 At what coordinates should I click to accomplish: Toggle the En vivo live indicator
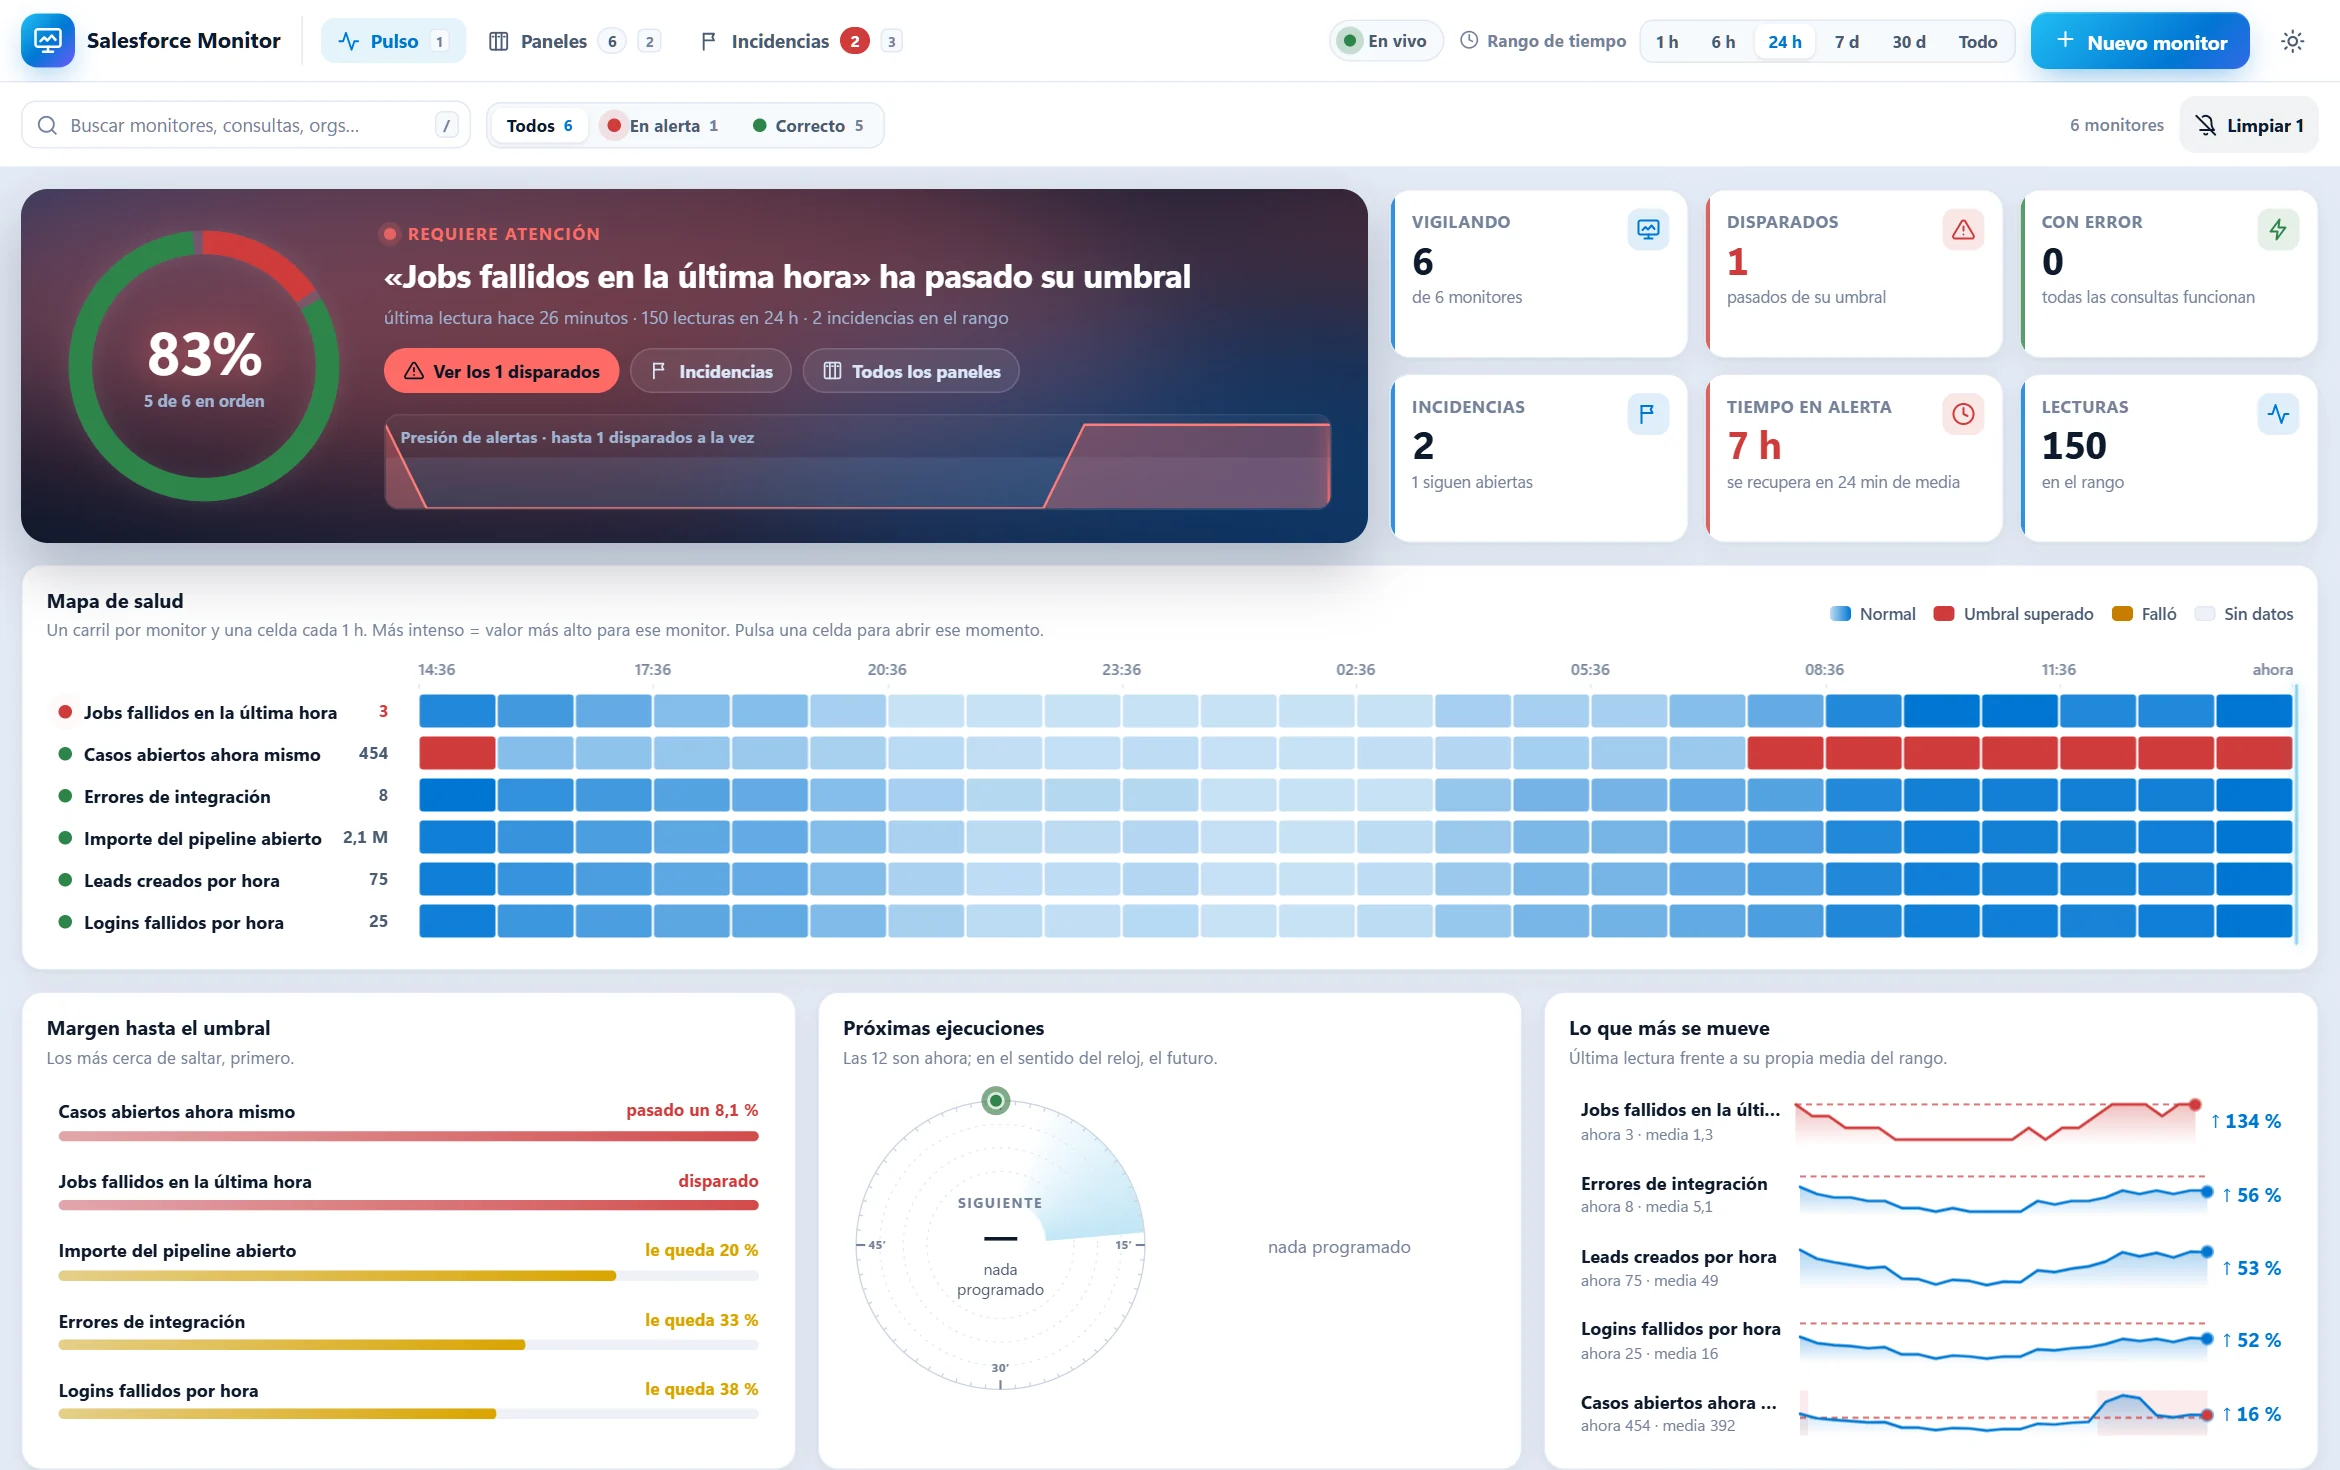coord(1386,41)
